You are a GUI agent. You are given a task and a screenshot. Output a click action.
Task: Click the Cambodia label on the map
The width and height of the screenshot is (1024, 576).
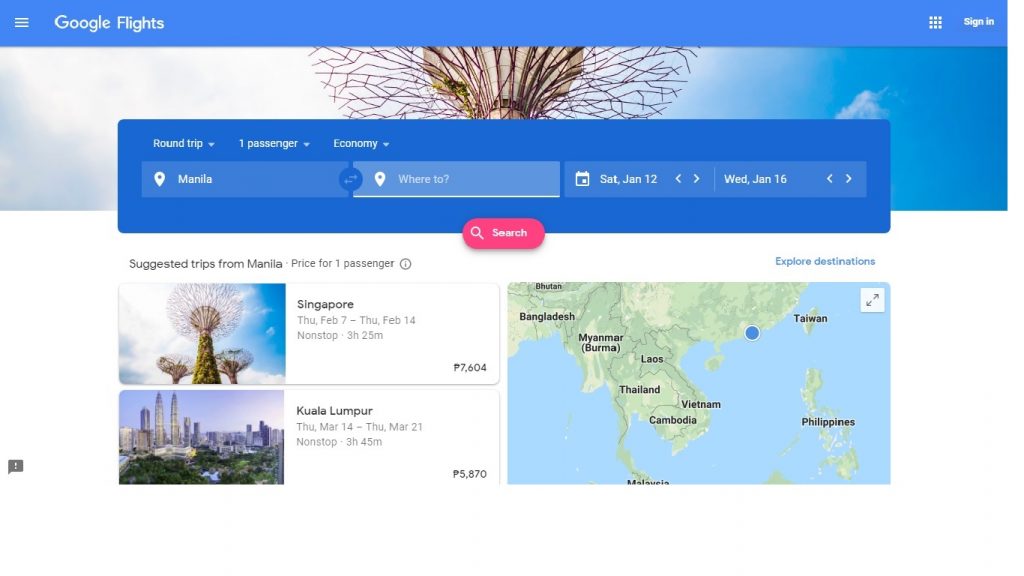(x=673, y=420)
